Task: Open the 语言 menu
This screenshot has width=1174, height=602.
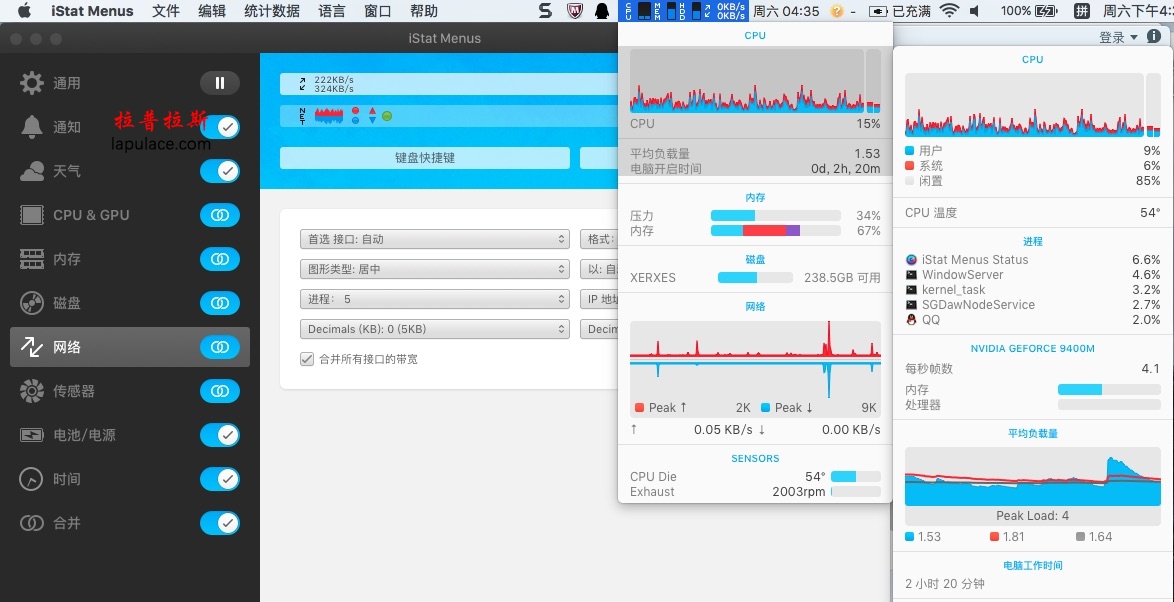Action: 332,11
